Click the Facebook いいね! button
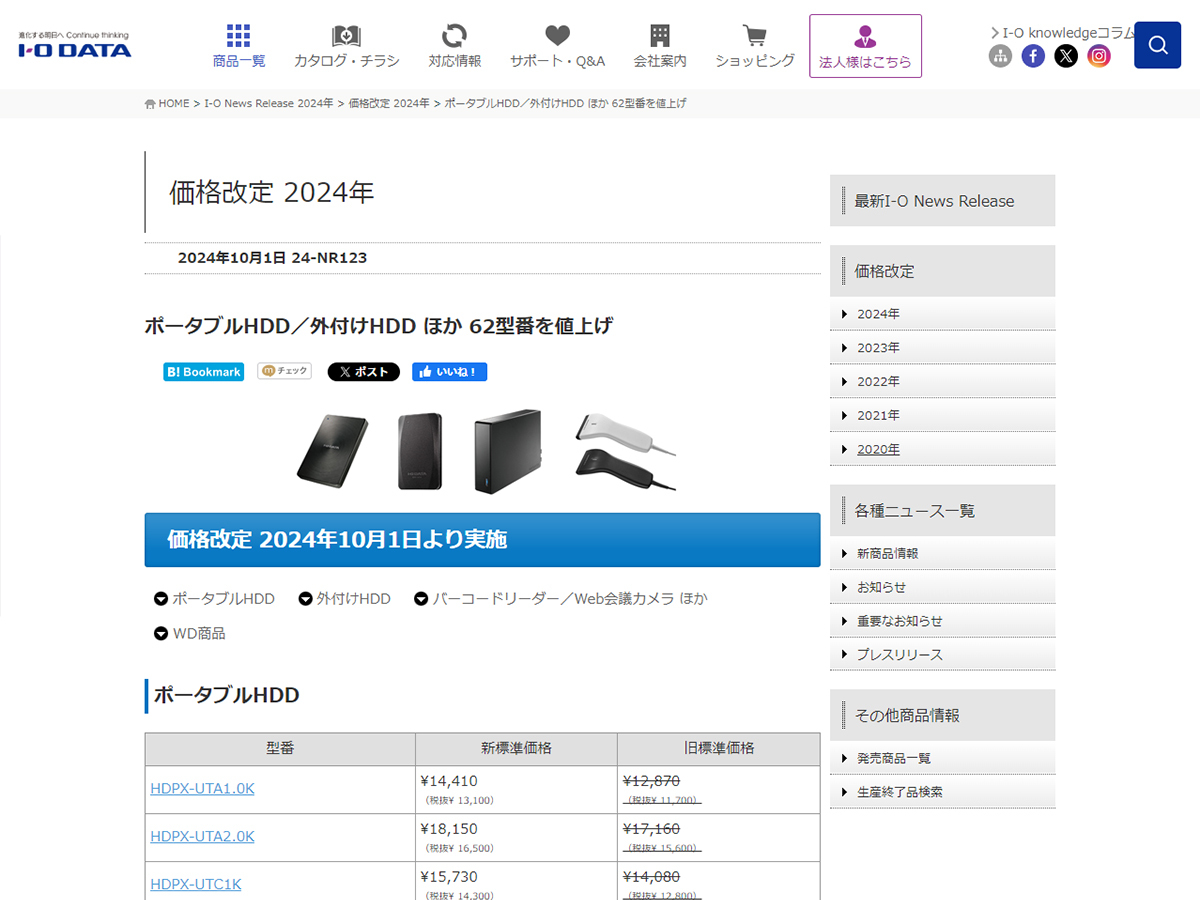Screen dimensions: 1200x900 [449, 372]
